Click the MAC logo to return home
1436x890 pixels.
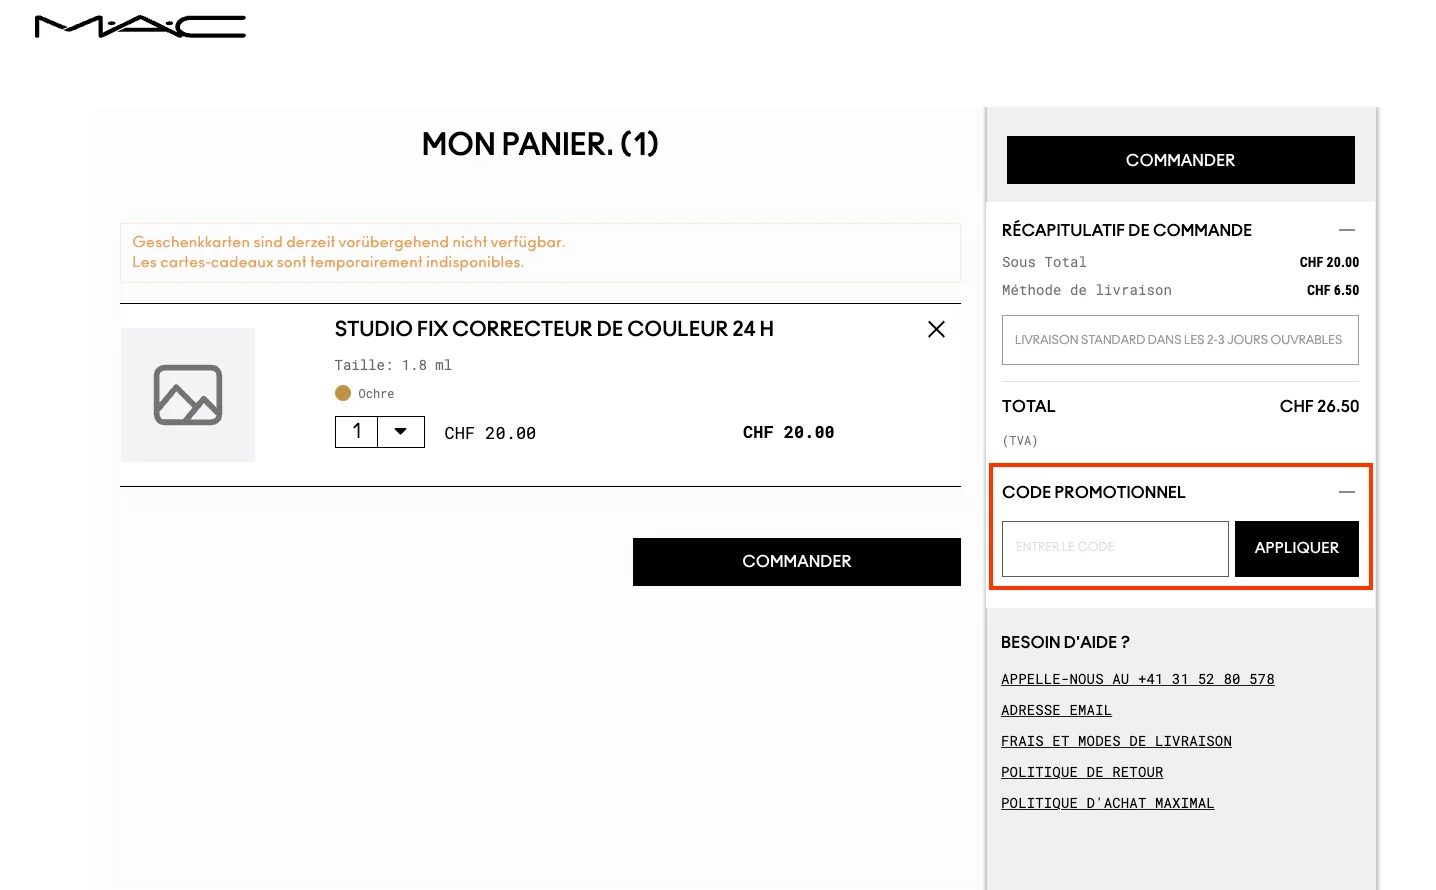(x=140, y=25)
